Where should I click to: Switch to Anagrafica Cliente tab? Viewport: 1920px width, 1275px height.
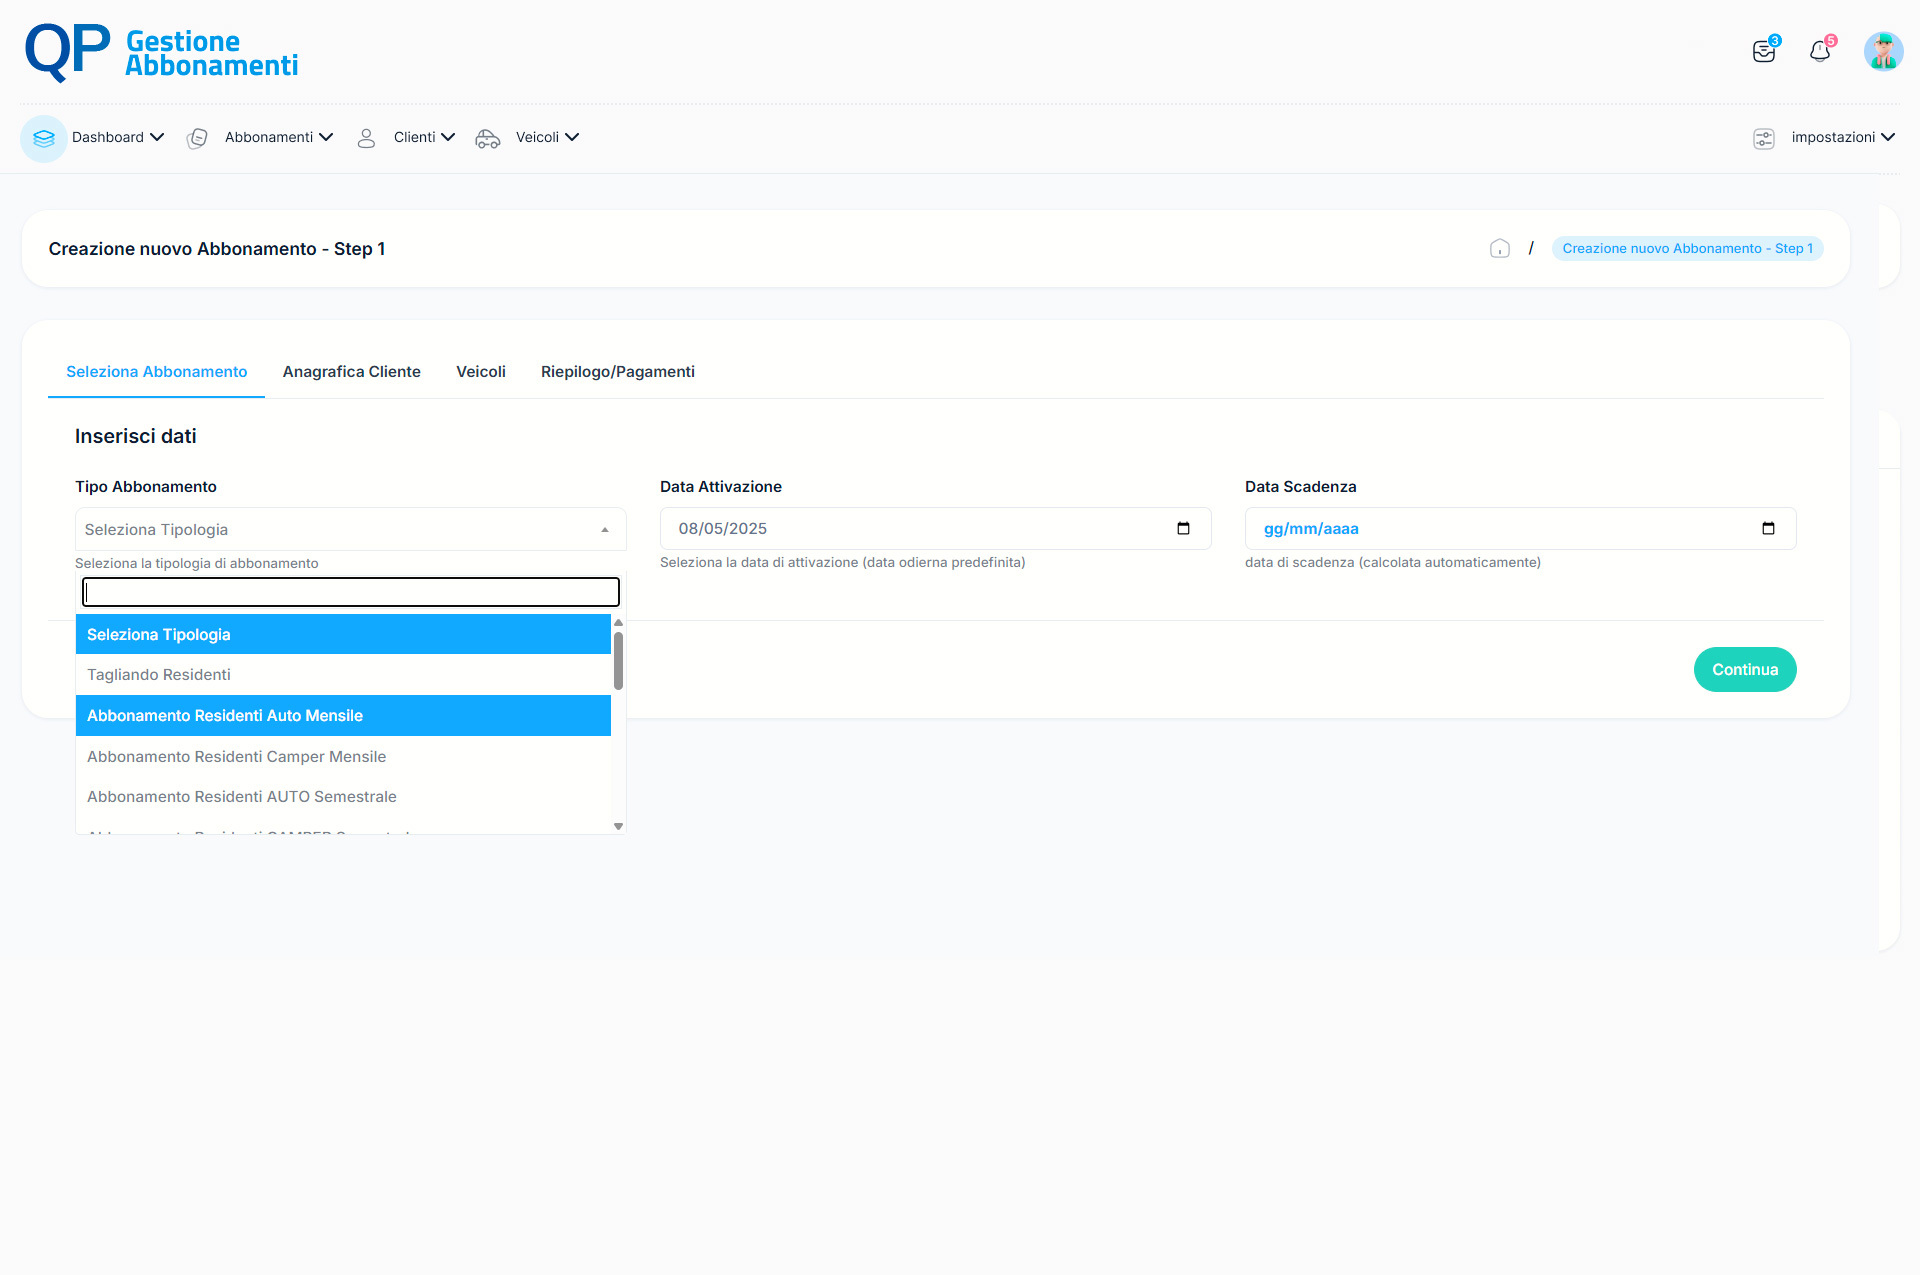coord(351,372)
